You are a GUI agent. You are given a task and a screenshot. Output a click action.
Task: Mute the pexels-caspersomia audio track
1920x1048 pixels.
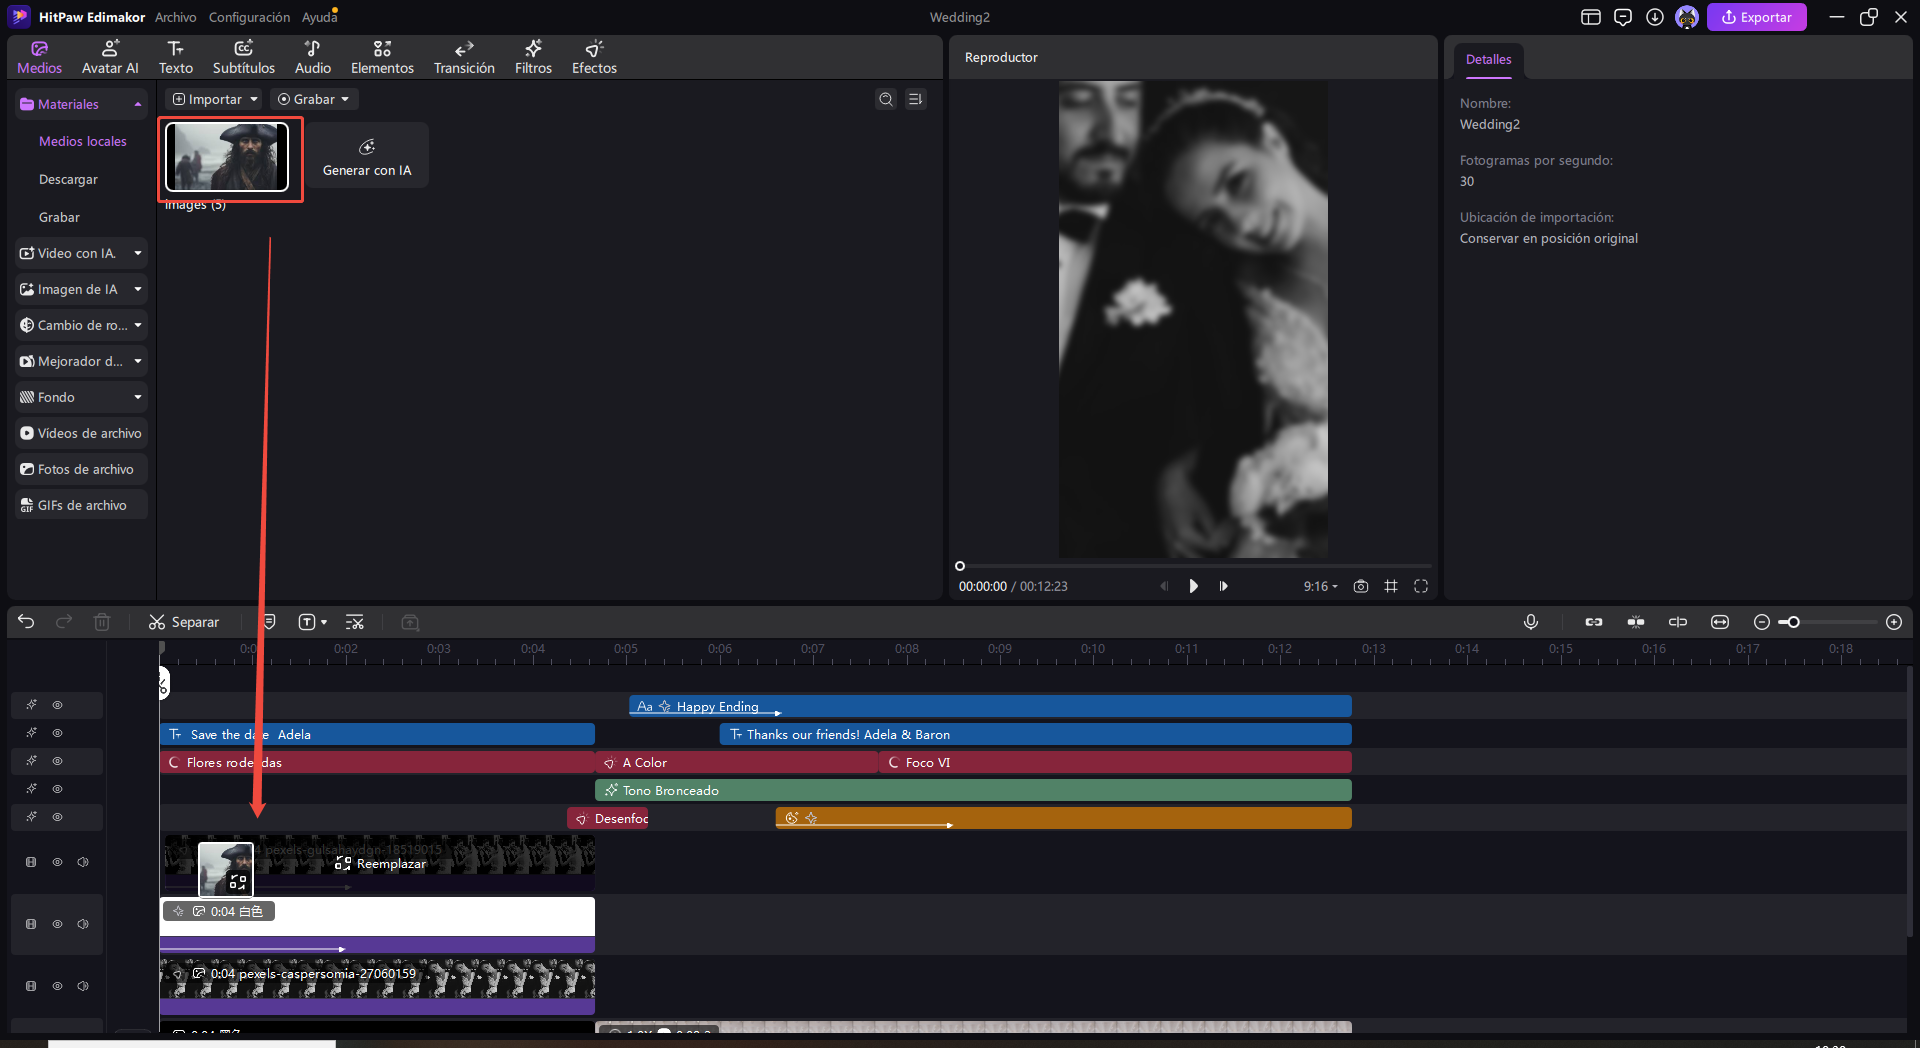[83, 986]
